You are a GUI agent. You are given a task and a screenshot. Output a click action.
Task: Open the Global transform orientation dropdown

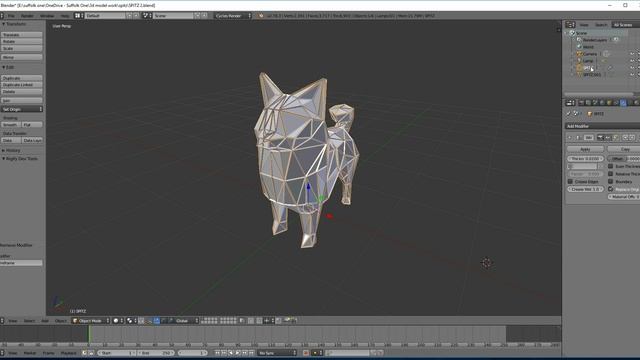point(187,321)
